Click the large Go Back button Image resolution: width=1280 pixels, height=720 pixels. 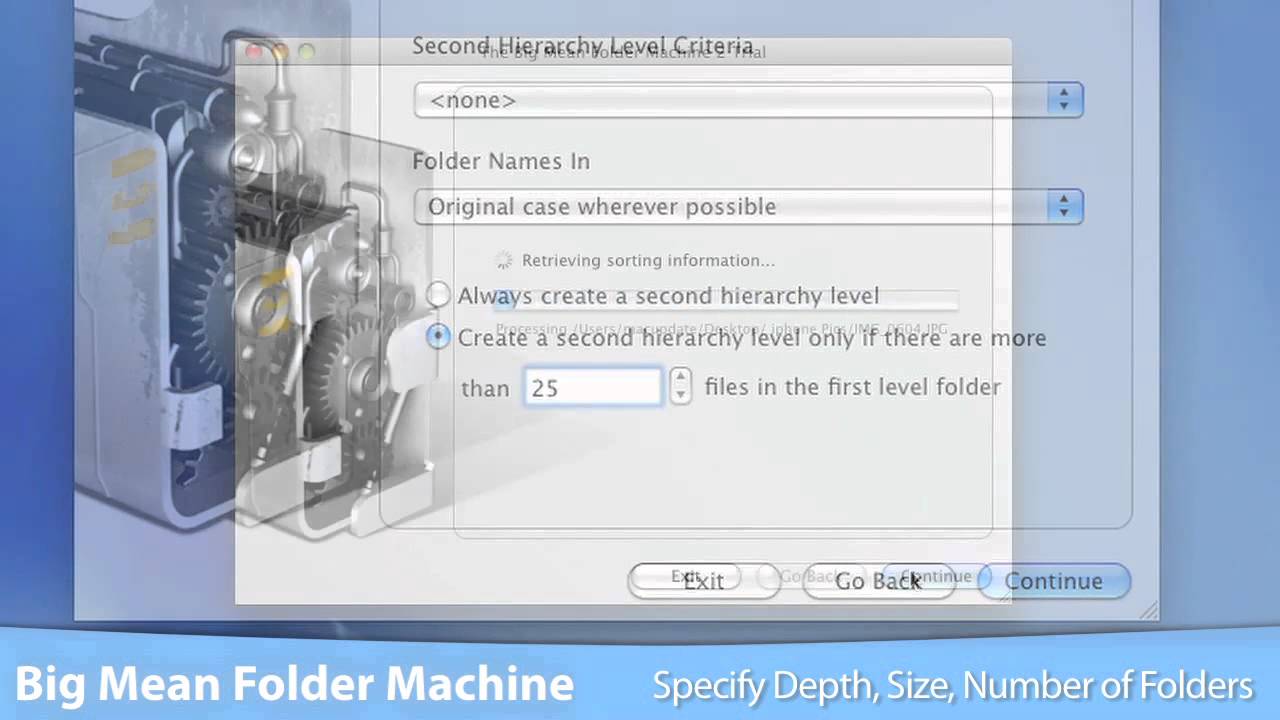[879, 581]
